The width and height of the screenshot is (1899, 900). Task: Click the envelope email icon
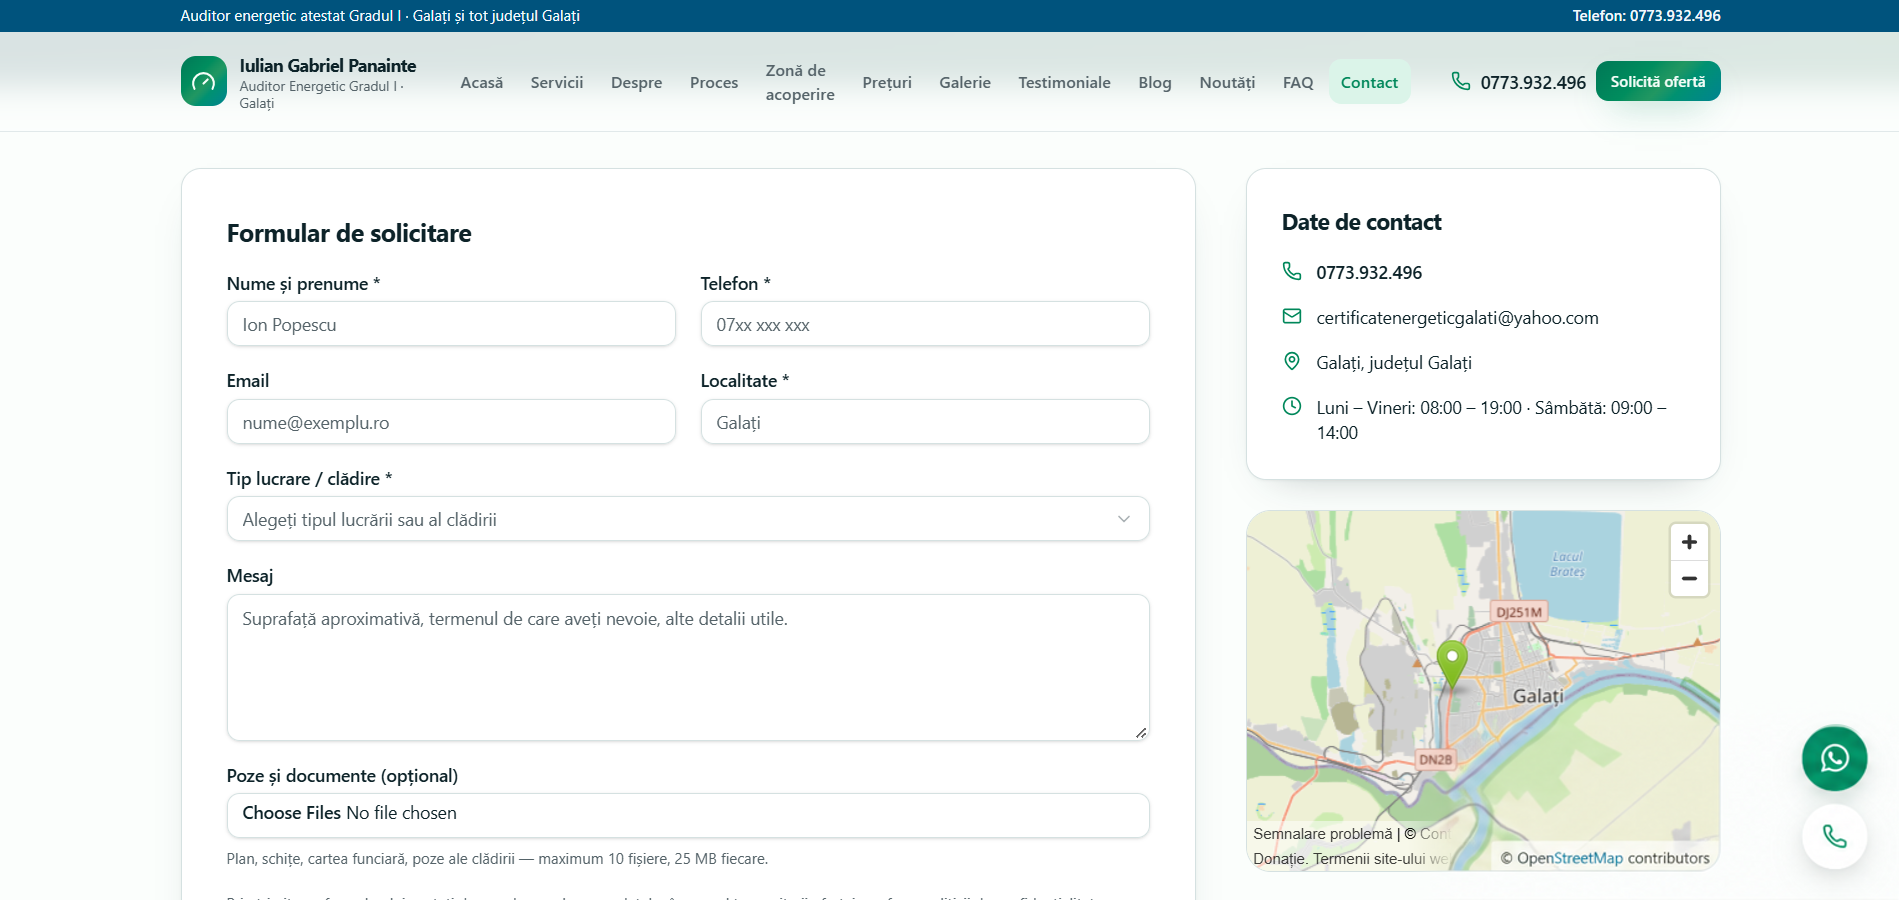(x=1292, y=316)
